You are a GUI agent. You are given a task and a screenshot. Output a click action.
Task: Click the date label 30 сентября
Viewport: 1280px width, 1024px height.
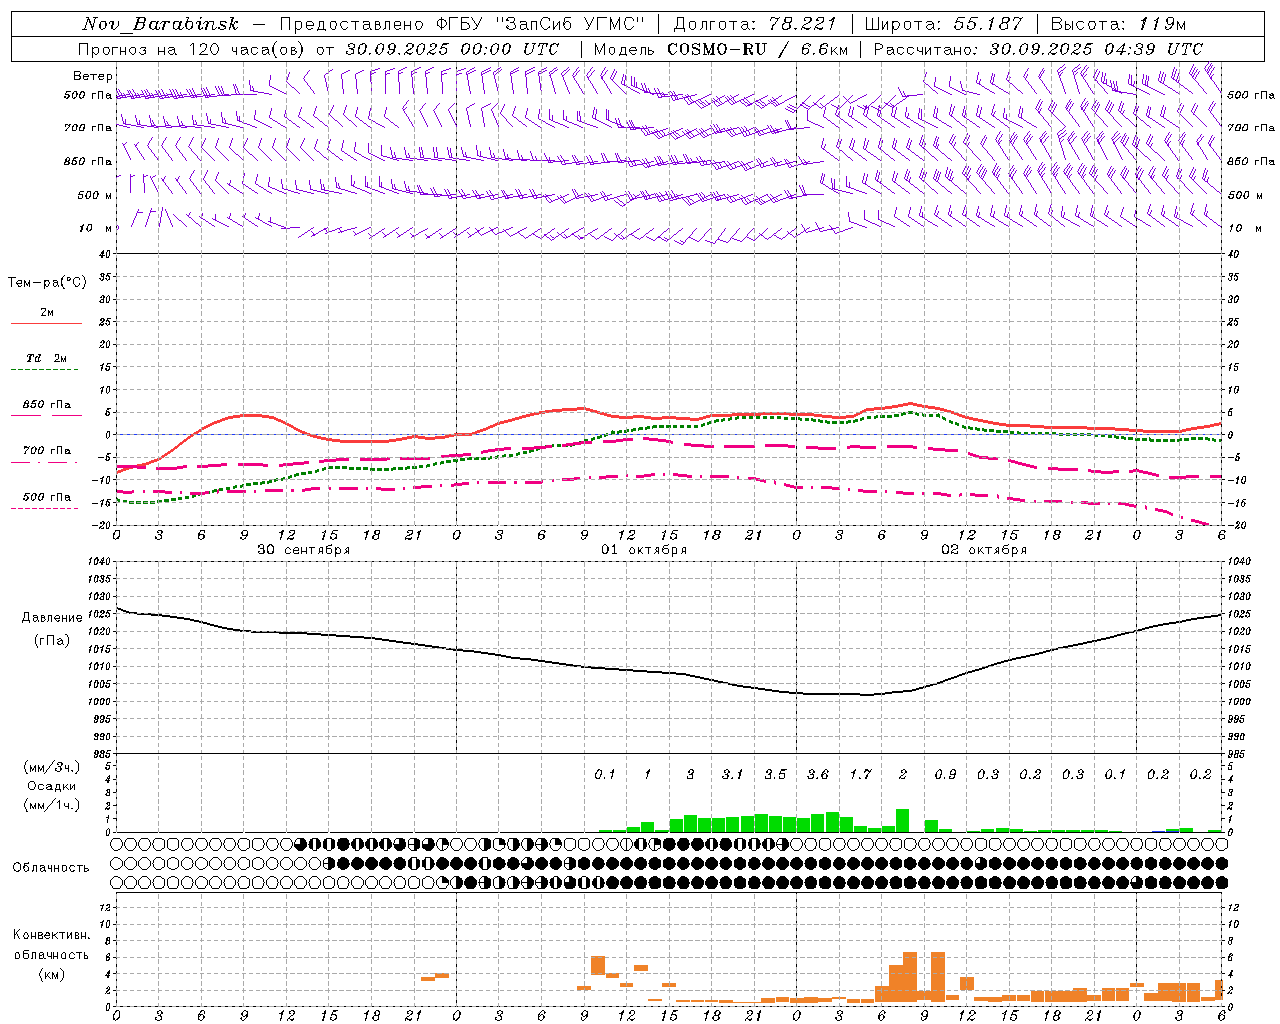(x=304, y=550)
